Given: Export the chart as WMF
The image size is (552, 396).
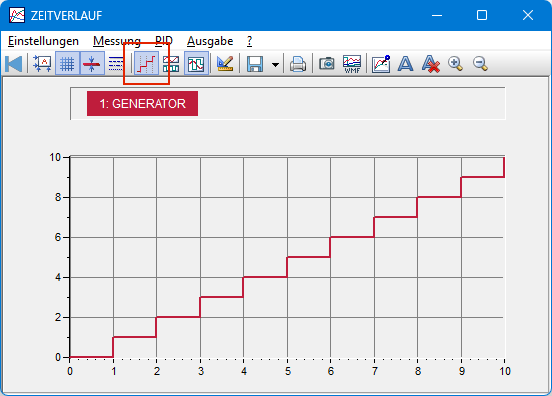Looking at the screenshot, I should coord(352,64).
